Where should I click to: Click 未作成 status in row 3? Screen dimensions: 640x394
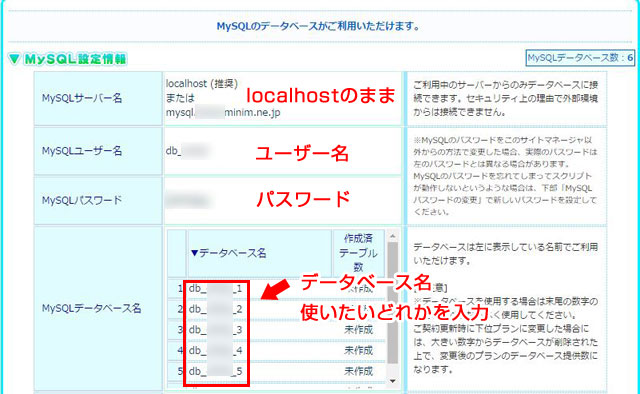point(358,329)
